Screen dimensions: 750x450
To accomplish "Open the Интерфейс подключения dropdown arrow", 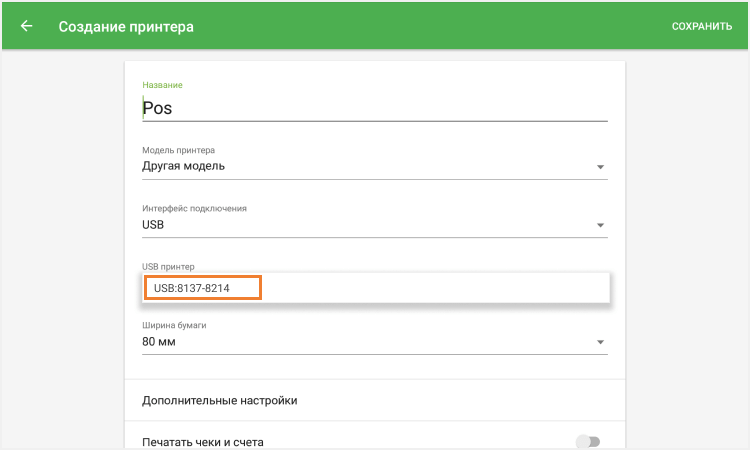I will click(600, 225).
